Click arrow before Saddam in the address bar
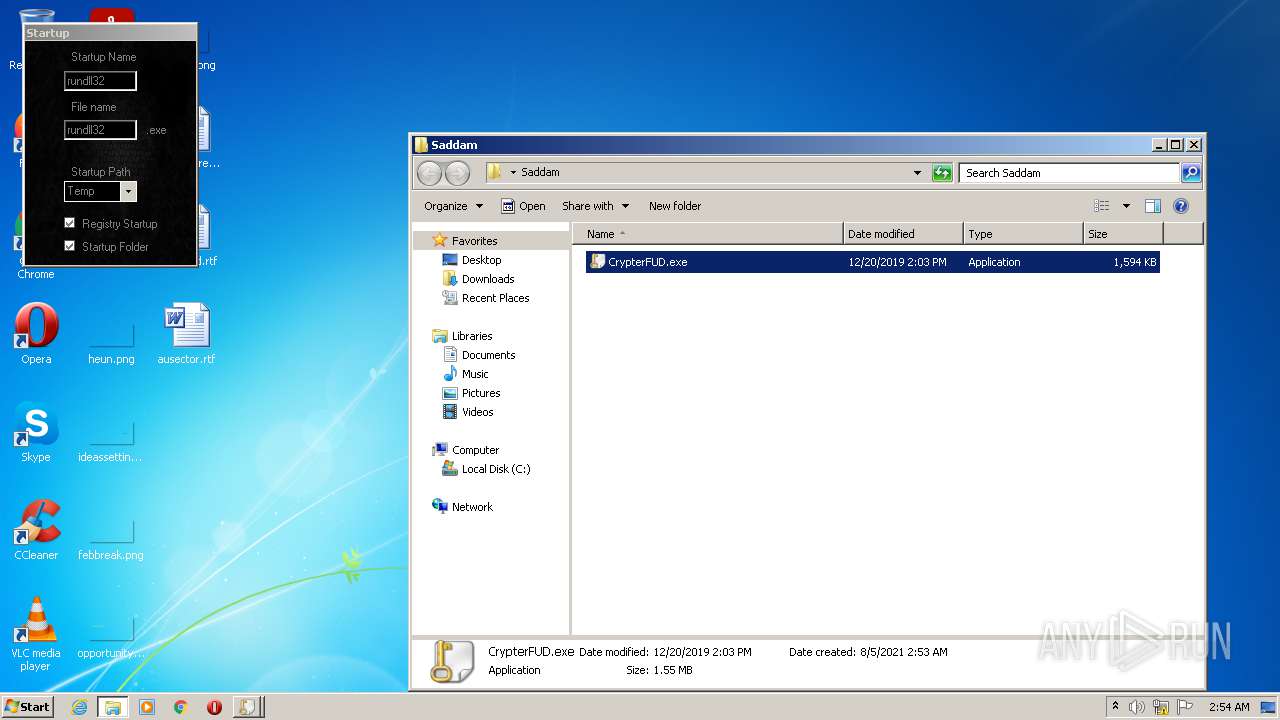 513,173
